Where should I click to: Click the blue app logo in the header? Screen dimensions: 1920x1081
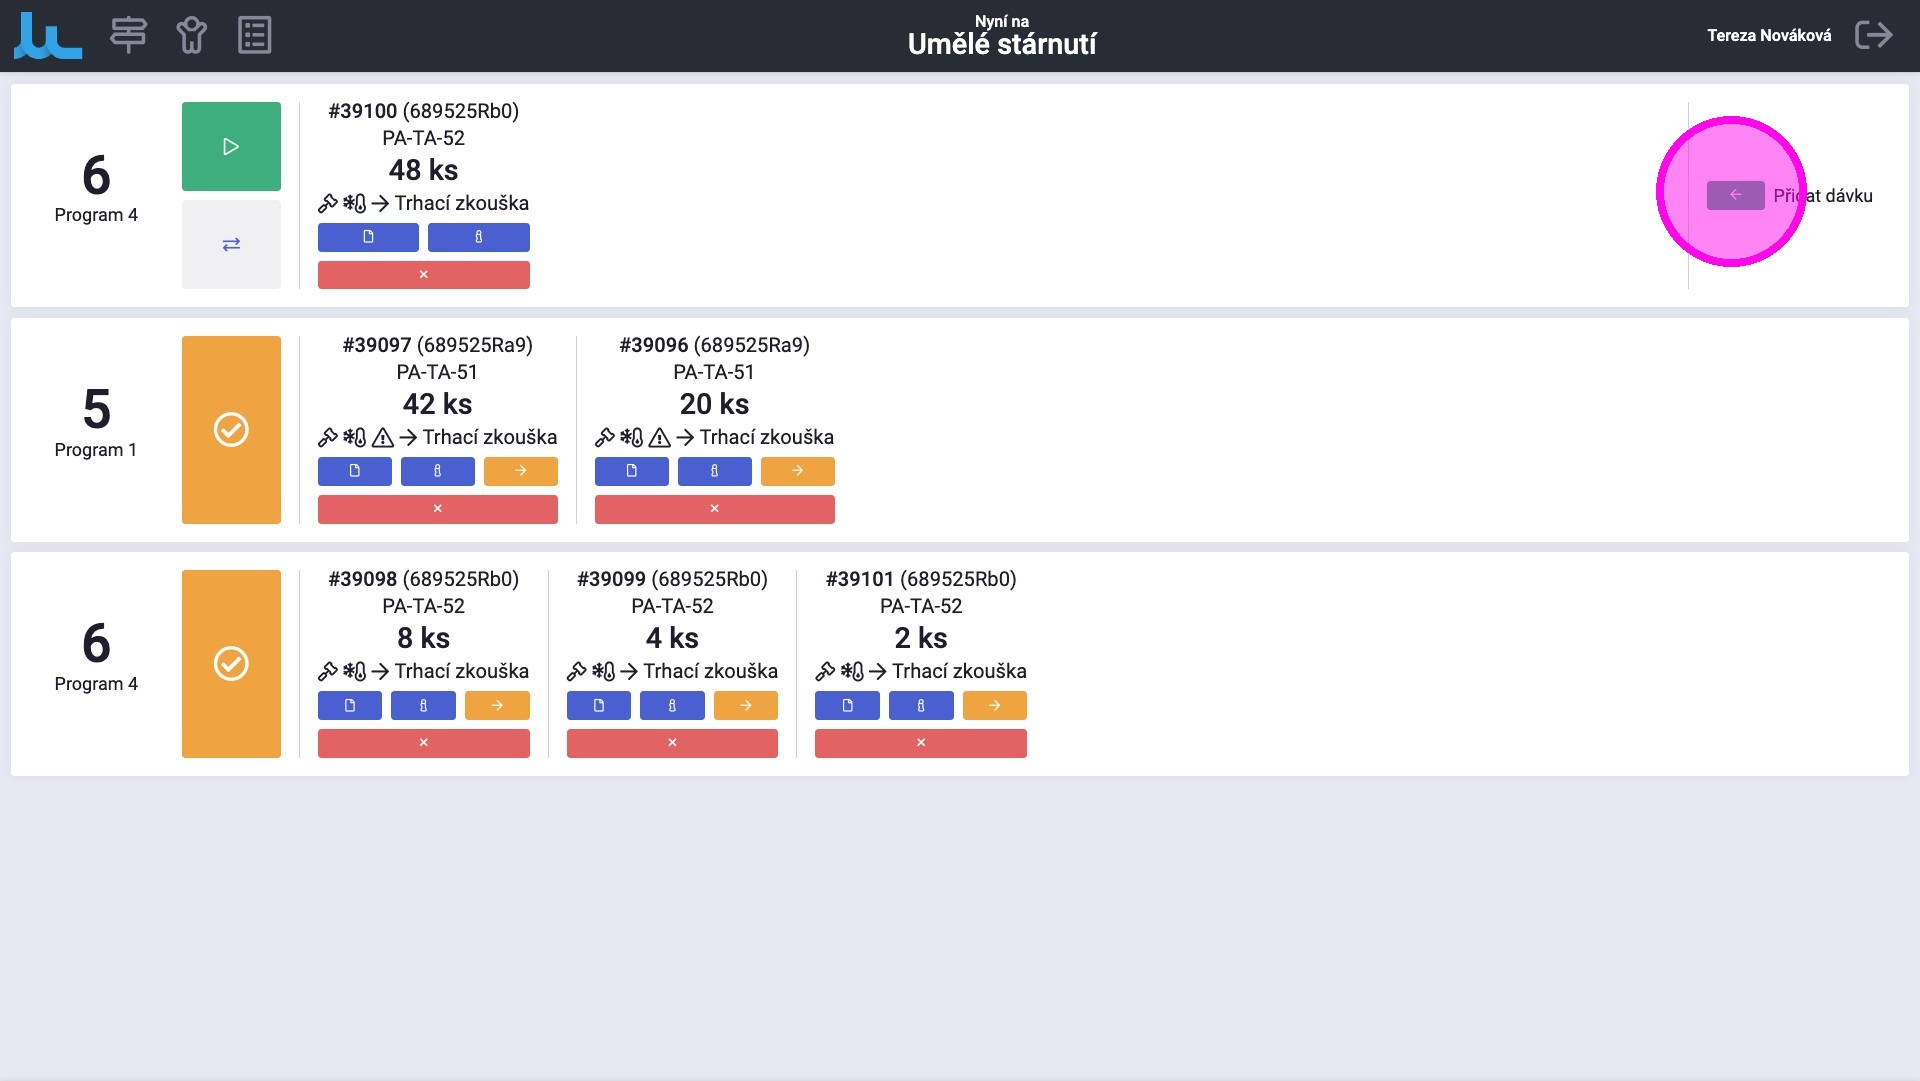coord(48,36)
